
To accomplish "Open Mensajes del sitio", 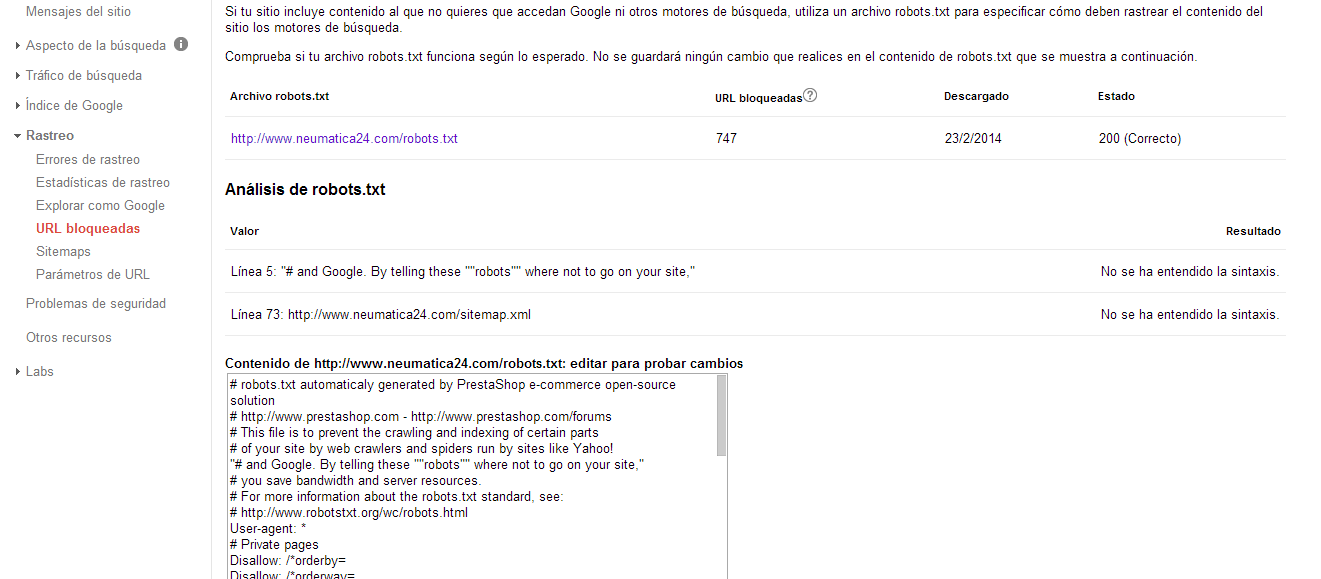I will 78,11.
